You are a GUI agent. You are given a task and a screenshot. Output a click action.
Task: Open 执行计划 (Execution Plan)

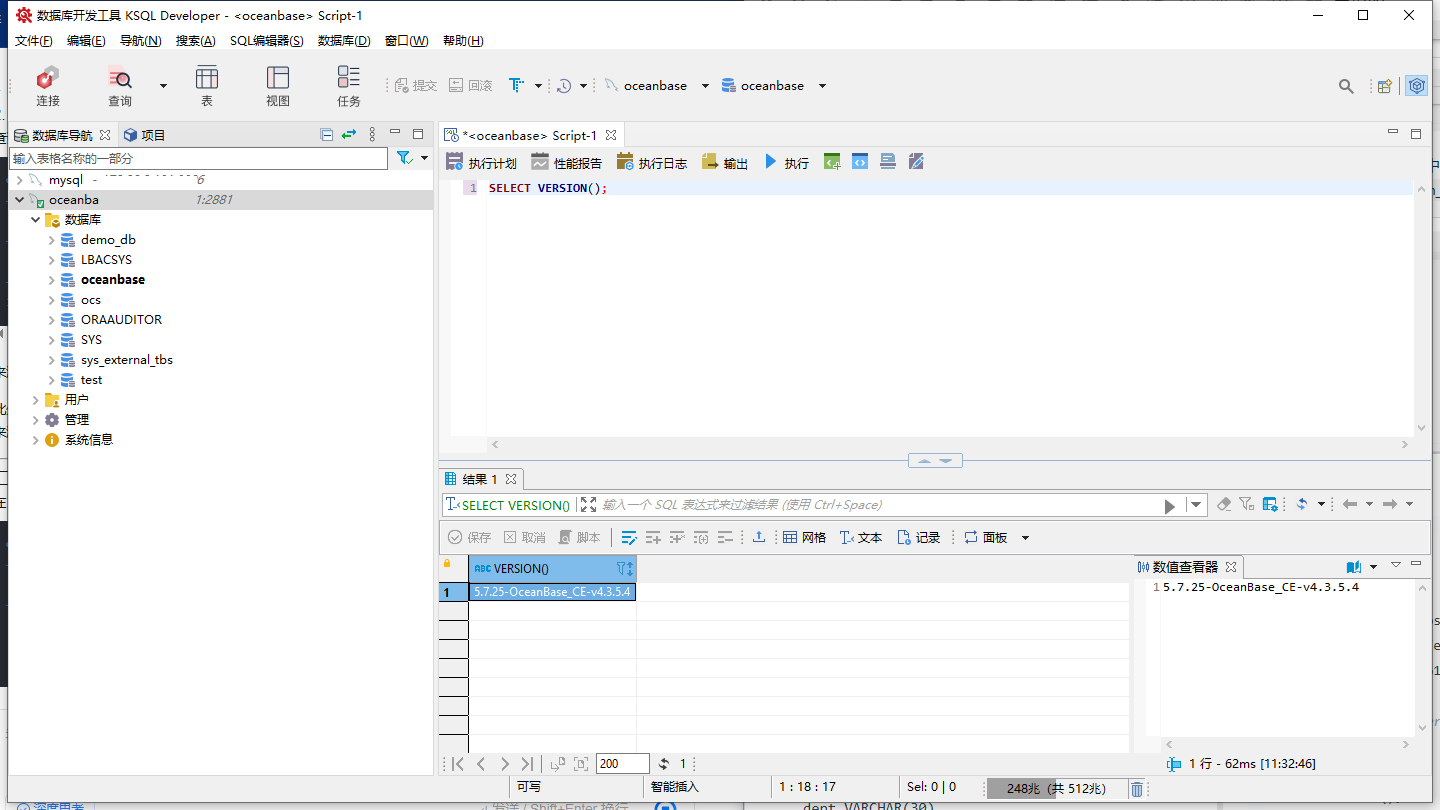[x=481, y=162]
